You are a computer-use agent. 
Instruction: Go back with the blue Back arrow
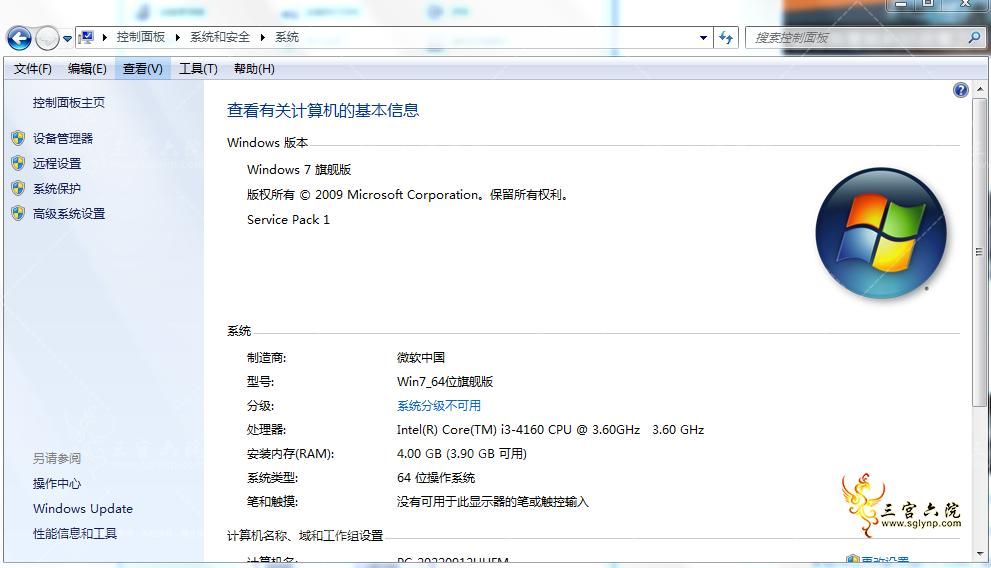[19, 39]
